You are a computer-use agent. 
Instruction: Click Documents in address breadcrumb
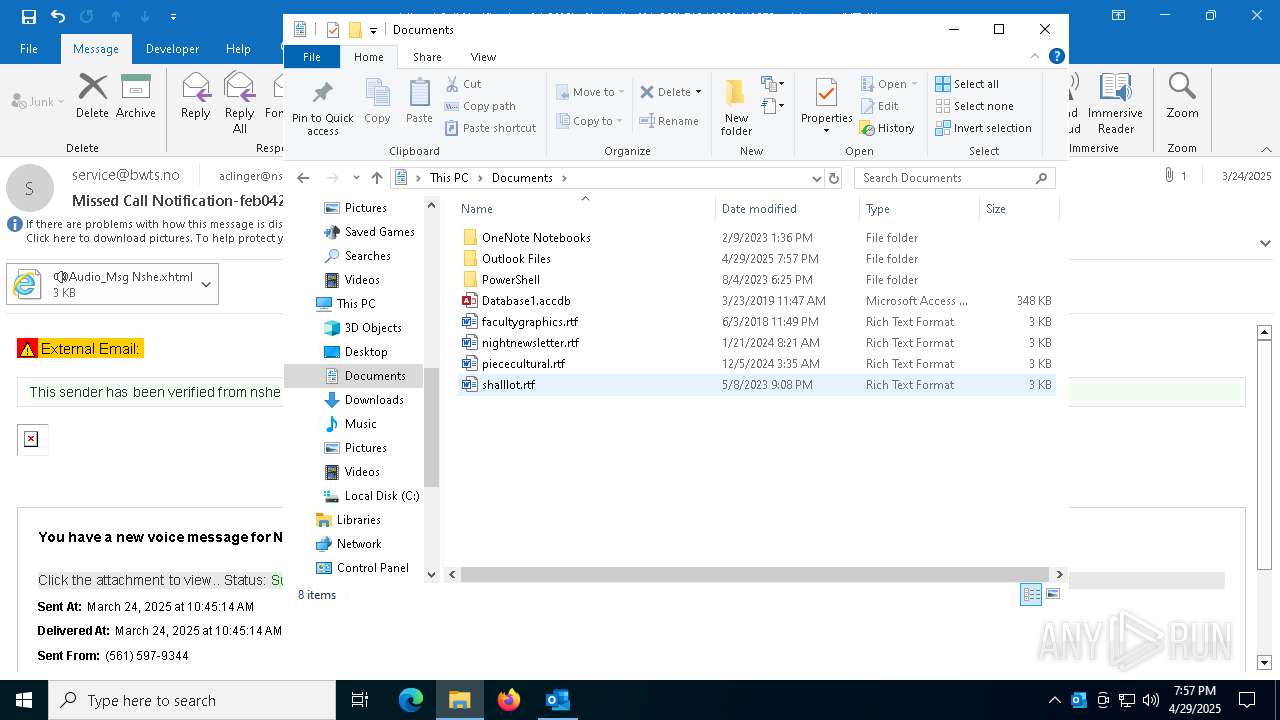pyautogui.click(x=522, y=178)
